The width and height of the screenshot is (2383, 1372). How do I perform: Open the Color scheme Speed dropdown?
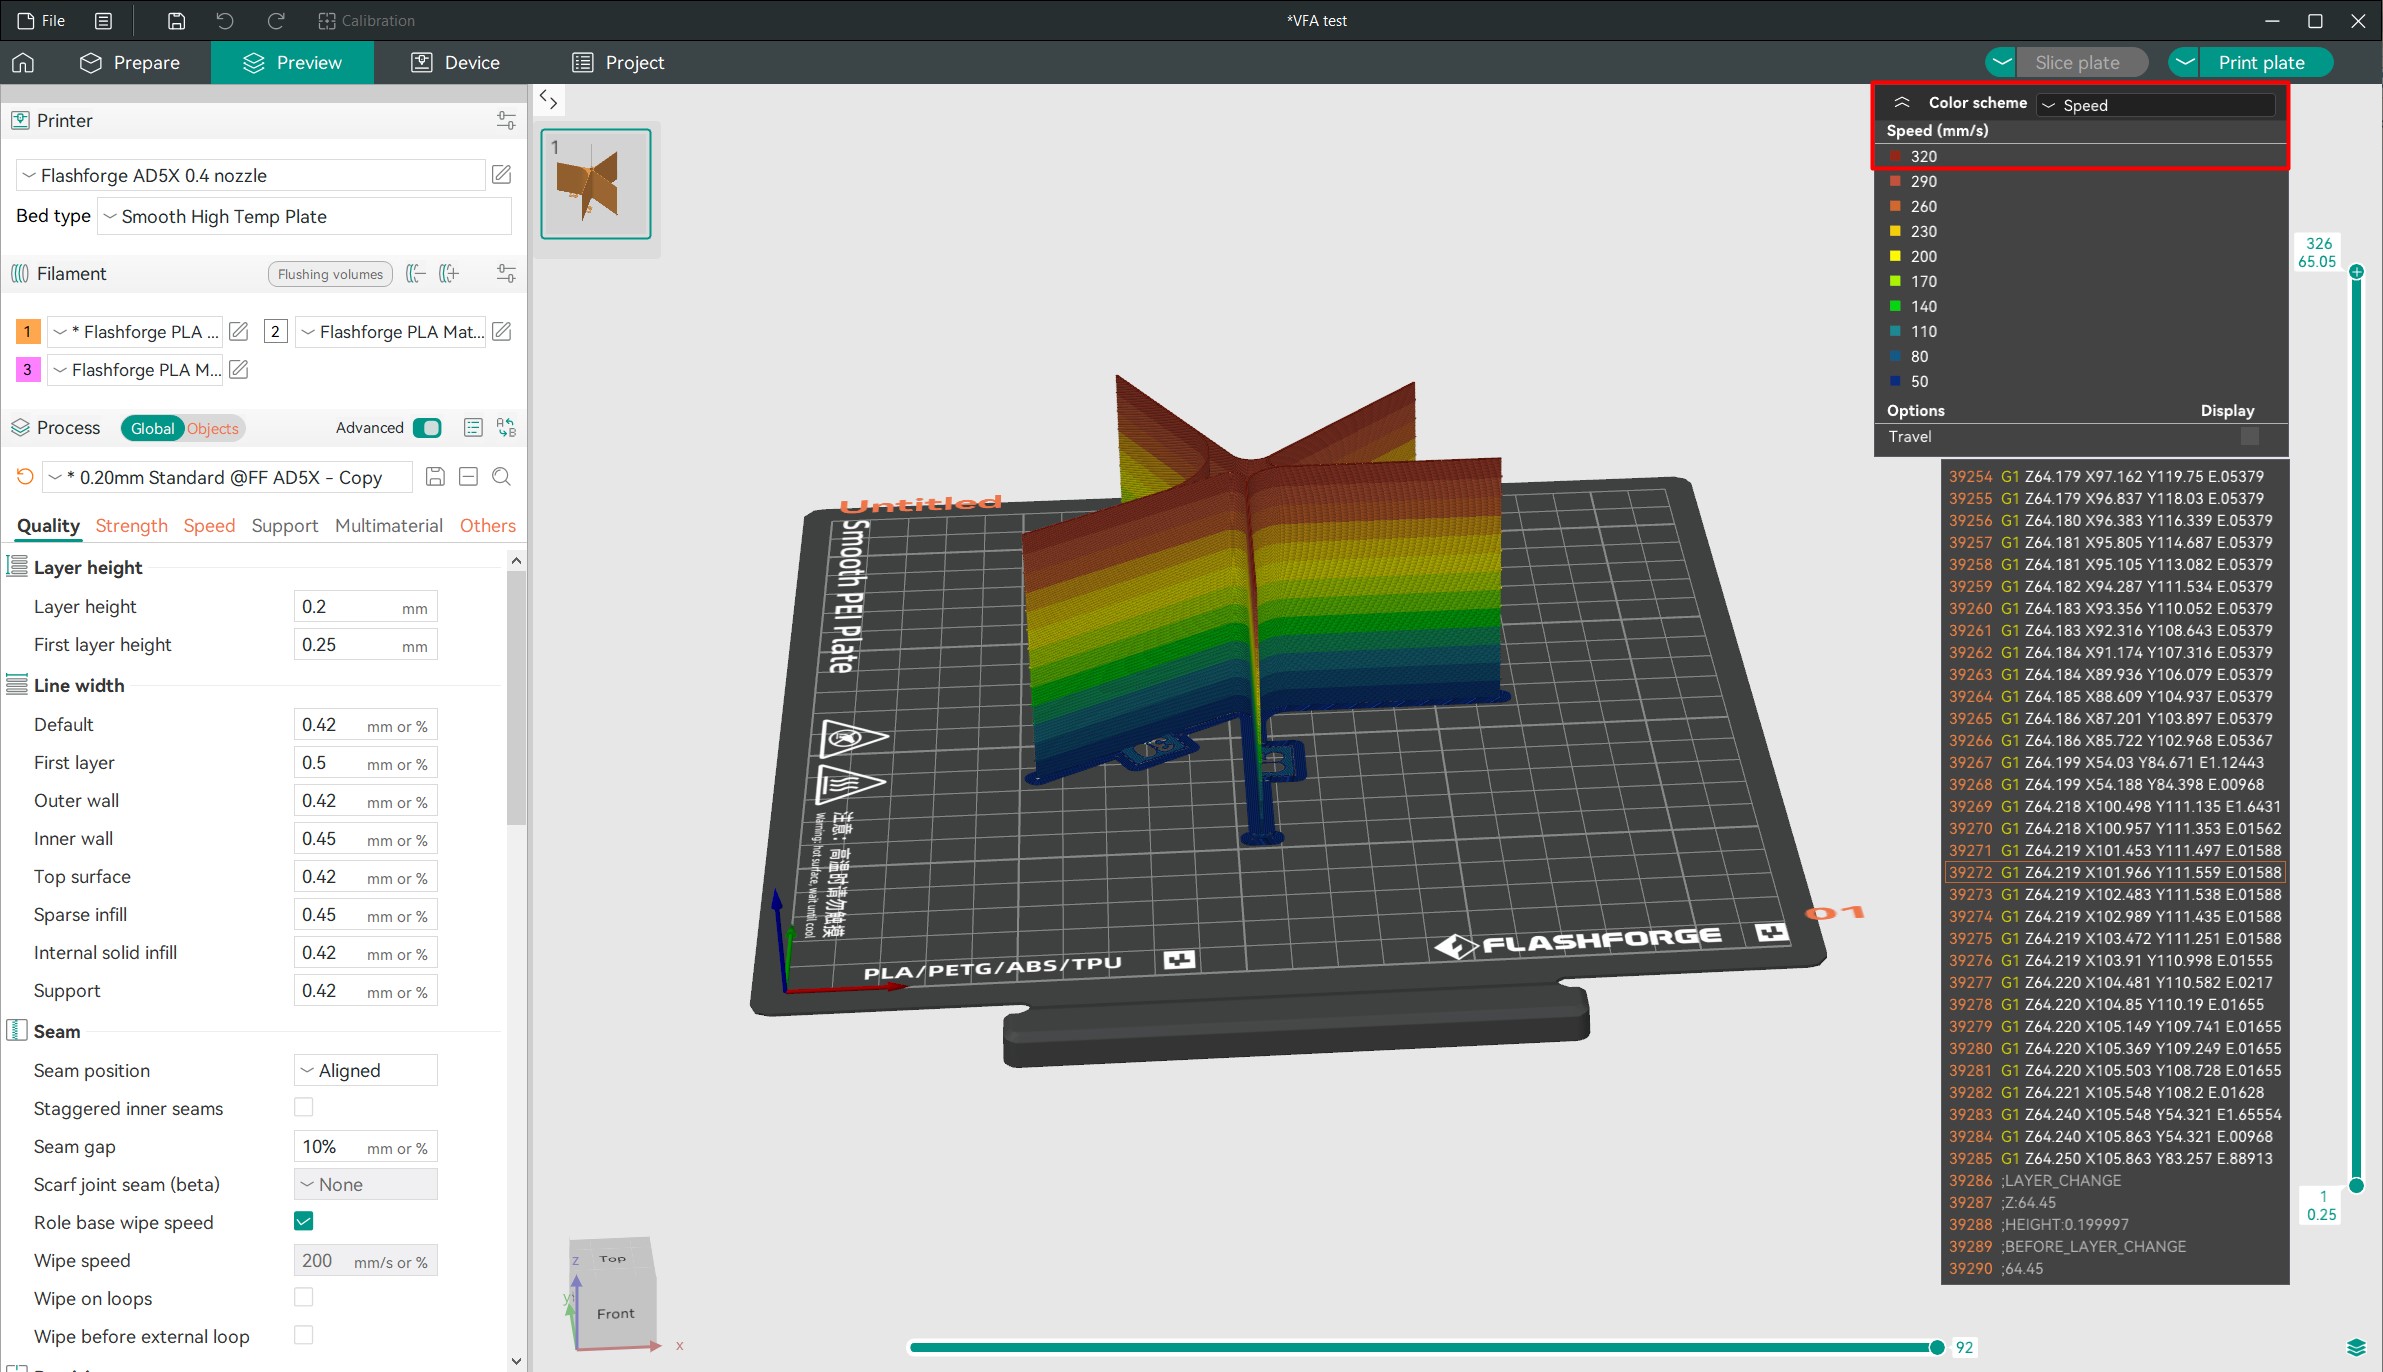pos(2155,105)
